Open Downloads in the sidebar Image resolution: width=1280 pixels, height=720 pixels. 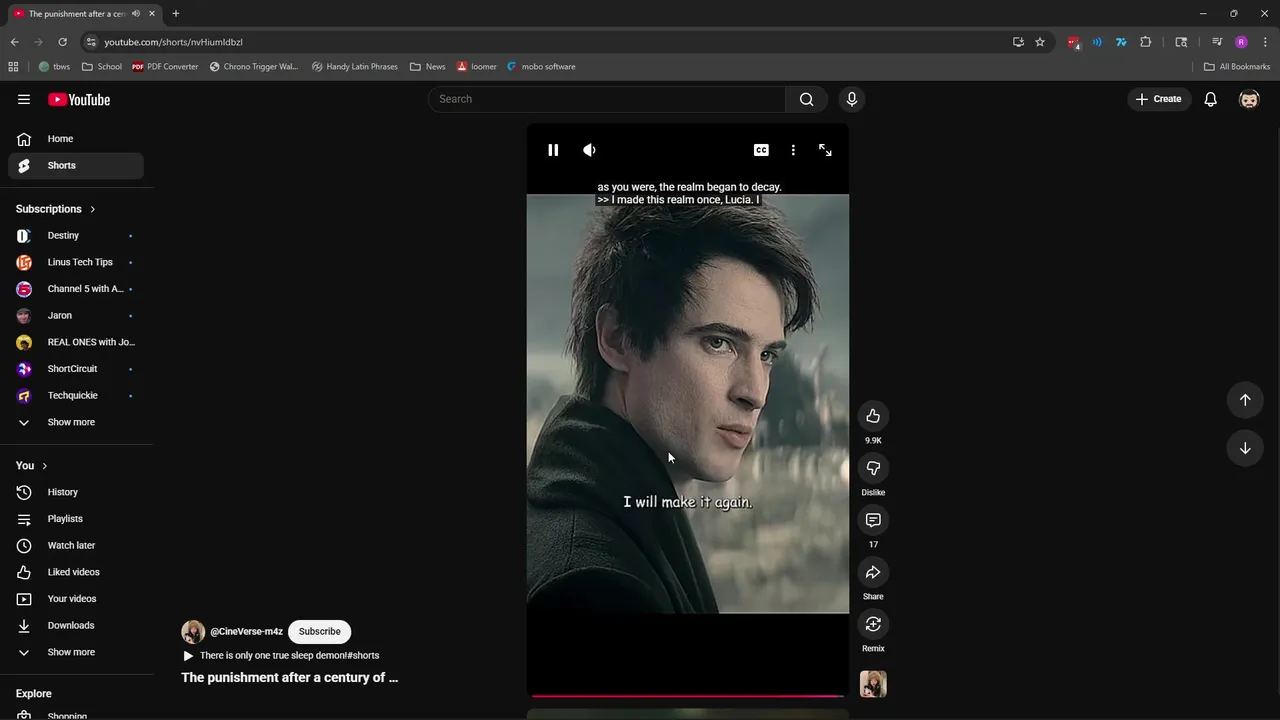click(x=76, y=626)
